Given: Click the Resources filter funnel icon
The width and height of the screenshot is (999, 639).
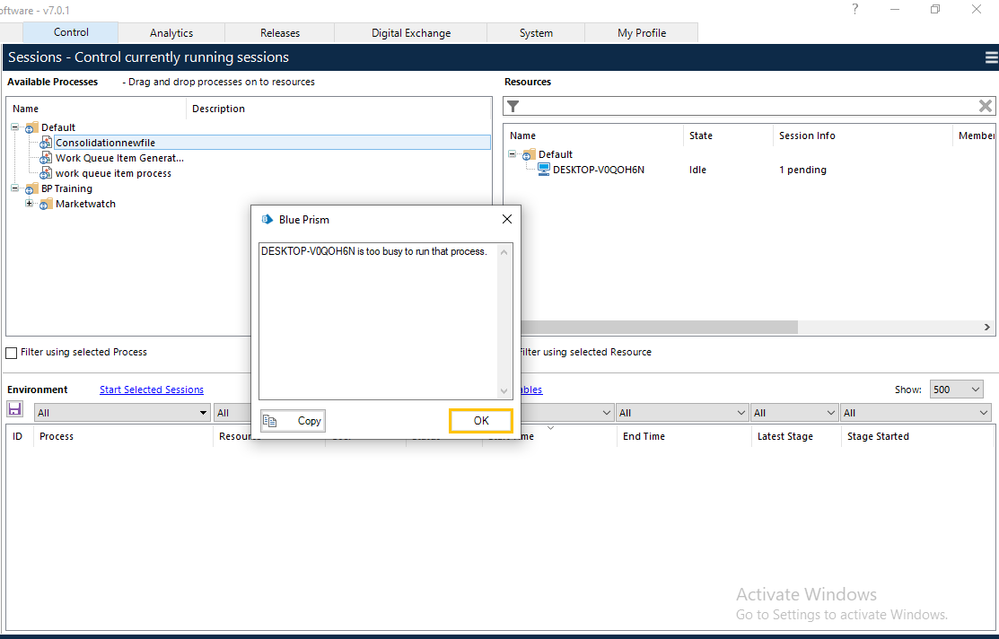Looking at the screenshot, I should [x=513, y=106].
